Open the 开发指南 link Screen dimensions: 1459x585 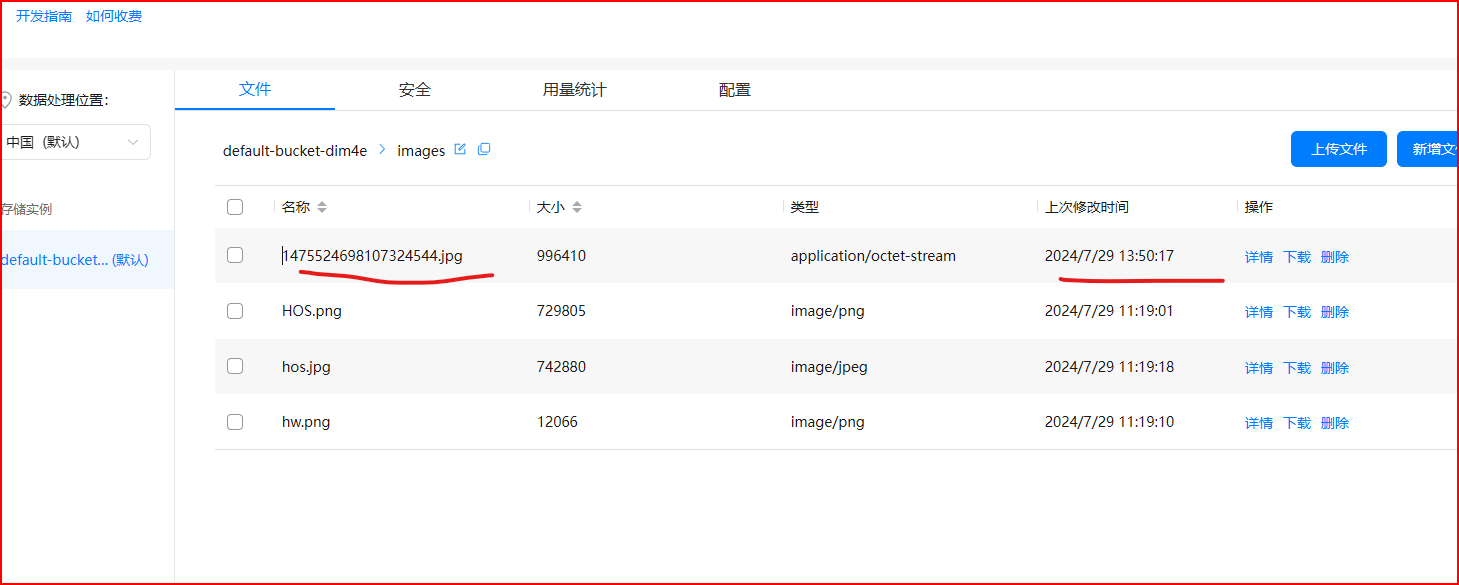coord(44,16)
